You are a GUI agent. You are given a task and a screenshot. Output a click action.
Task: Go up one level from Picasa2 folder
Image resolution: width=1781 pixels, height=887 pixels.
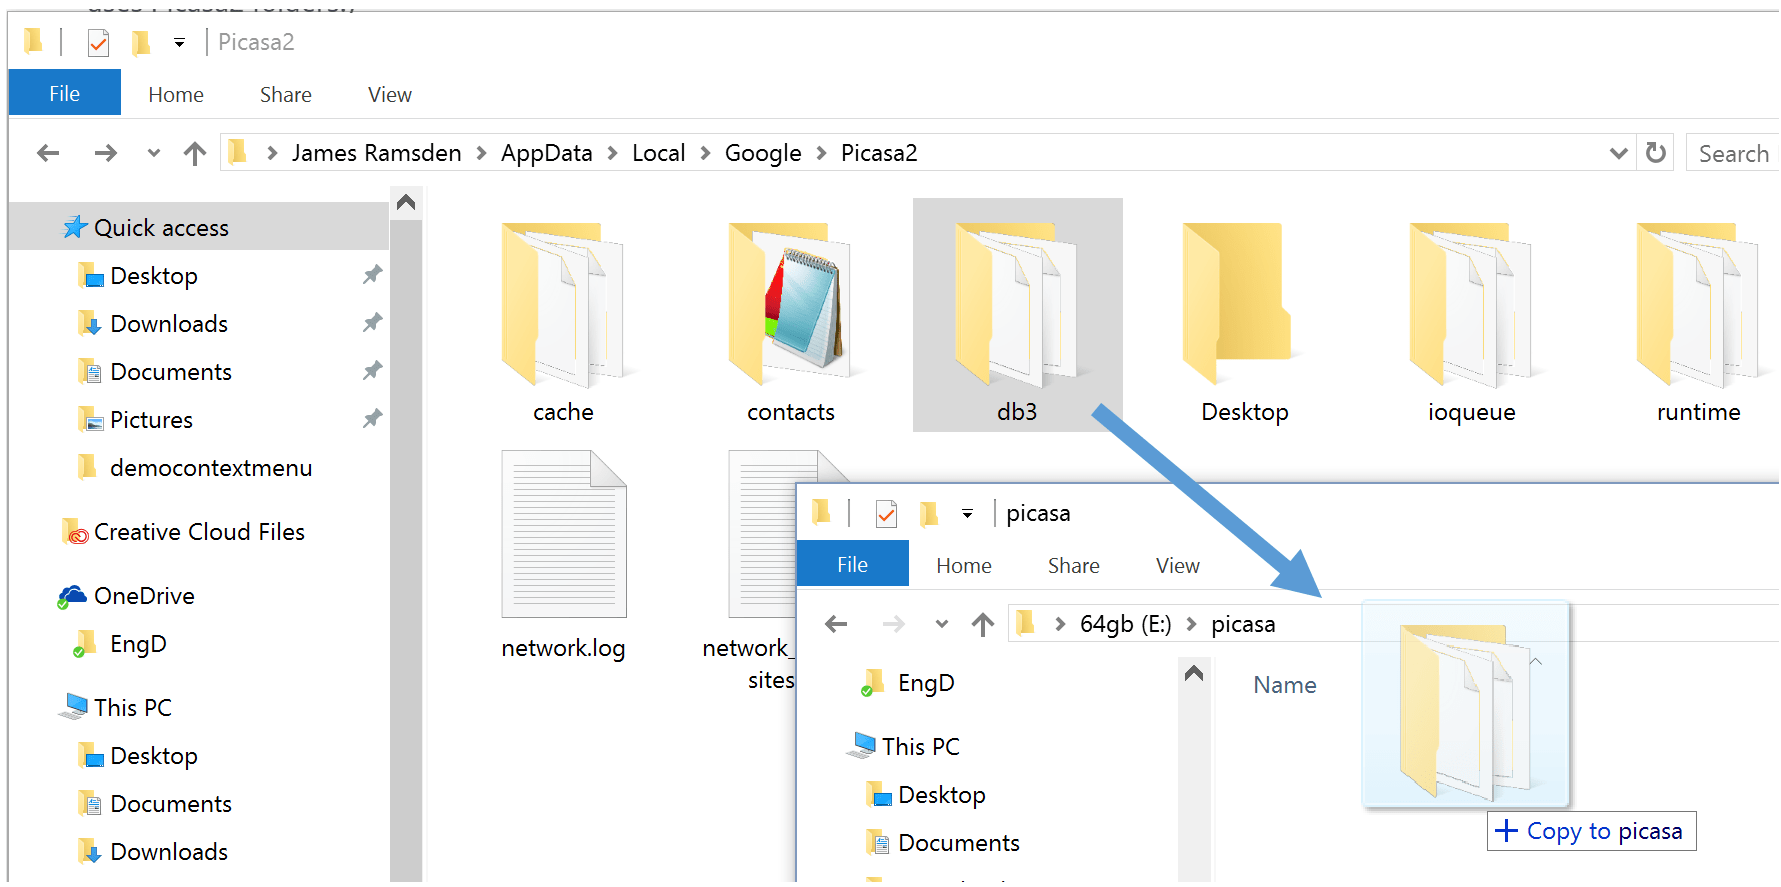[195, 153]
